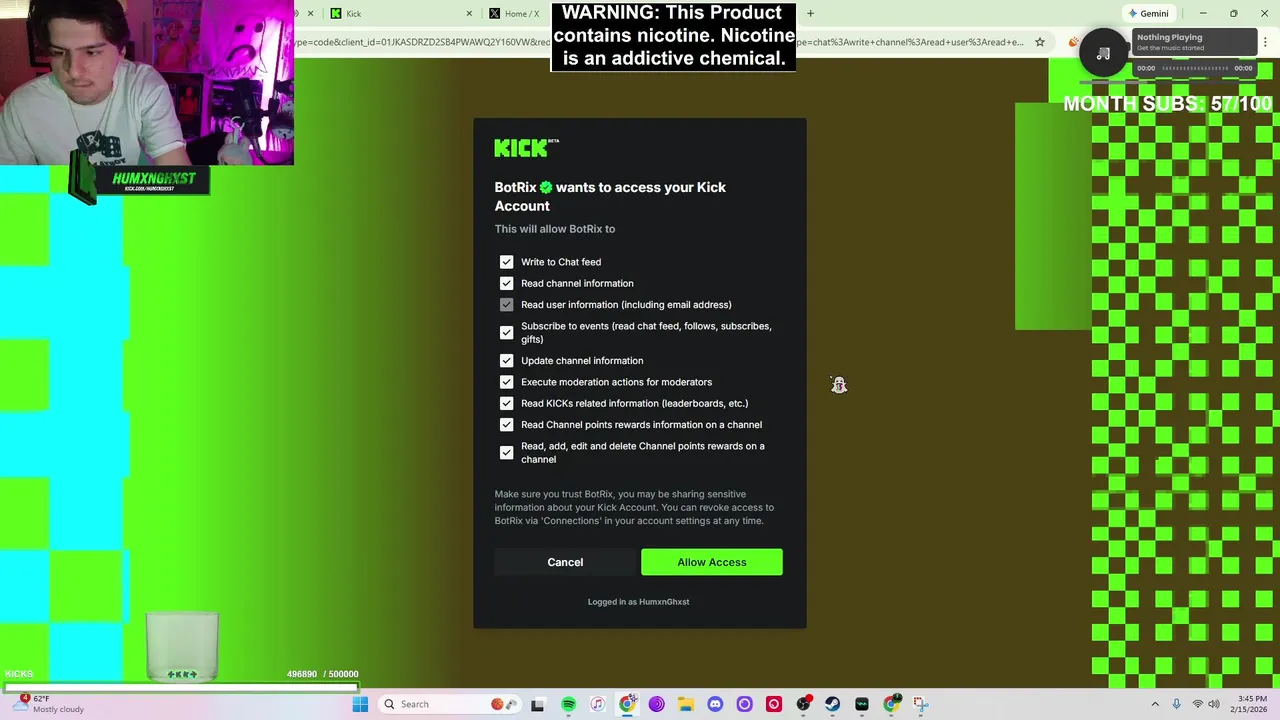1280x720 pixels.
Task: Open the red square app icon in taskbar
Action: tap(773, 704)
